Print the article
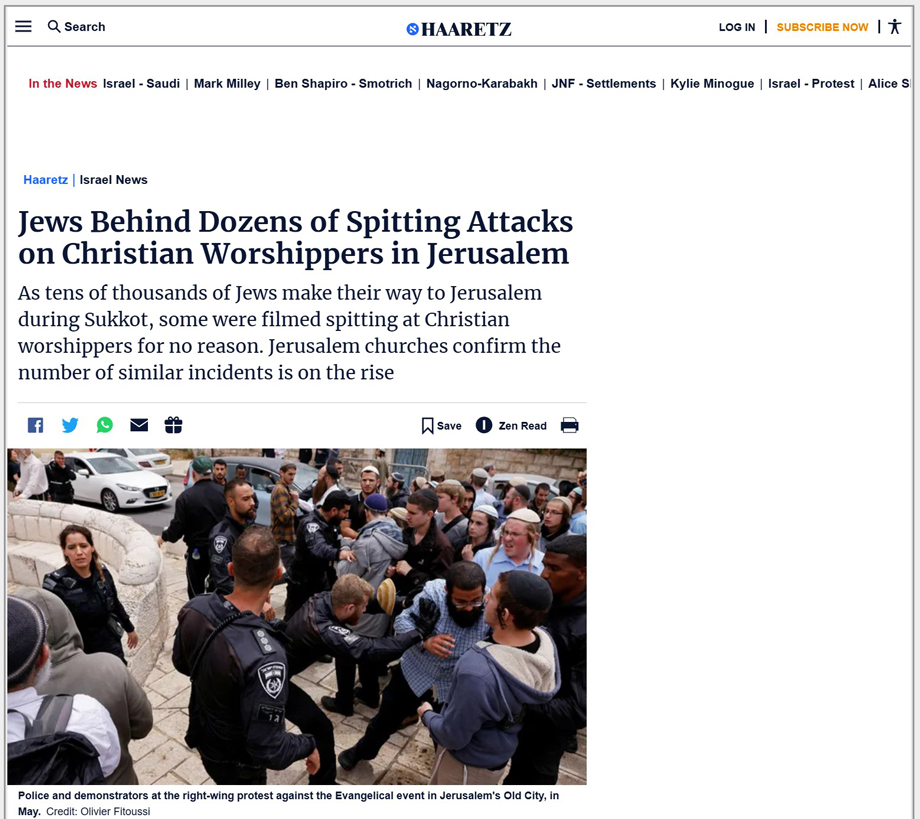The image size is (920, 819). 569,425
